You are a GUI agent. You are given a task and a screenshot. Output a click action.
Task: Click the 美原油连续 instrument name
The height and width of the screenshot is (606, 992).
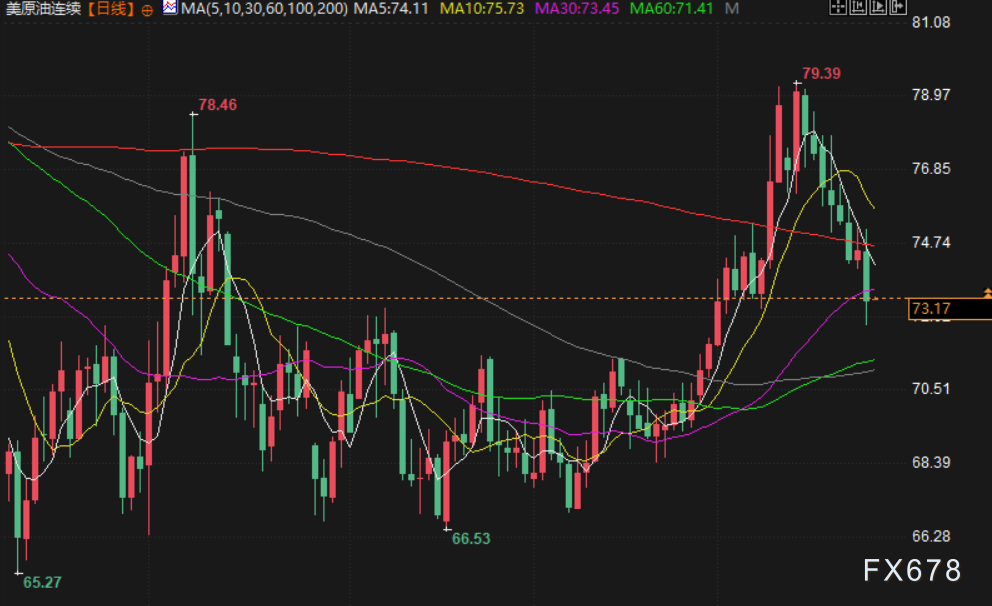click(42, 9)
